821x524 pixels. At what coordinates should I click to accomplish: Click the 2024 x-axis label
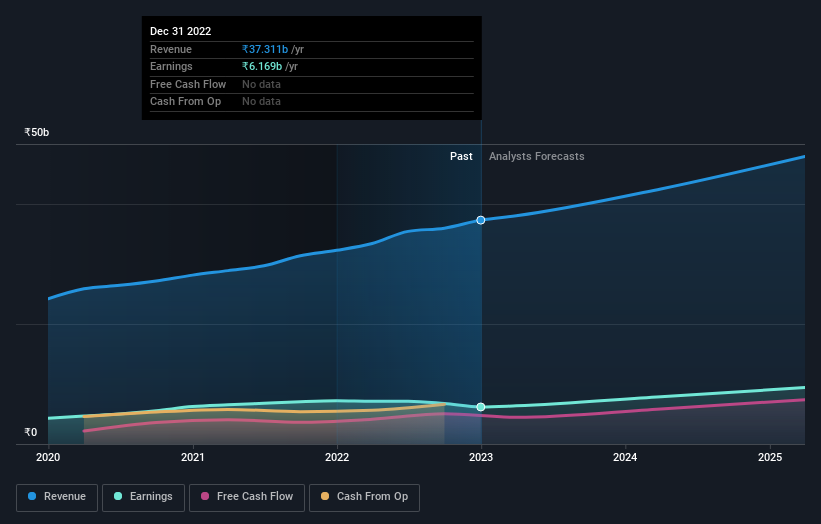625,457
